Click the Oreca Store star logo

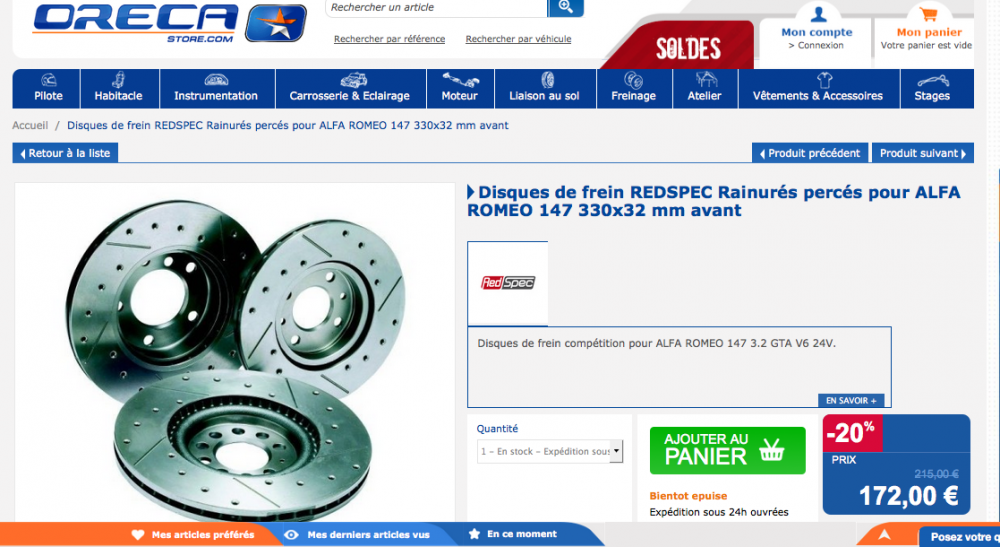pos(276,23)
